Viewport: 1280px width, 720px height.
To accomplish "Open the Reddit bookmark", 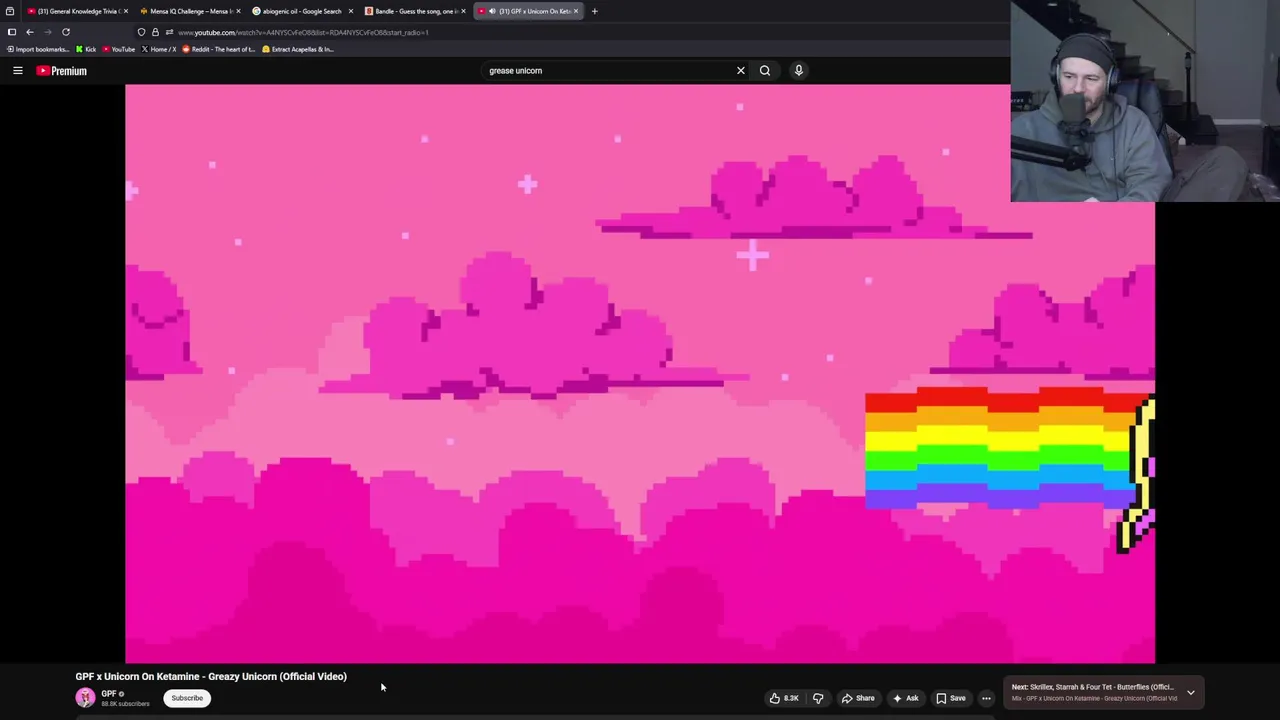I will pyautogui.click(x=218, y=49).
